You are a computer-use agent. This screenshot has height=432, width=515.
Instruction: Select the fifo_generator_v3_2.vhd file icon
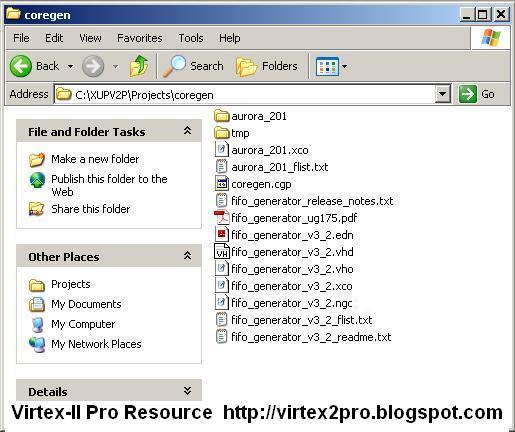click(221, 252)
